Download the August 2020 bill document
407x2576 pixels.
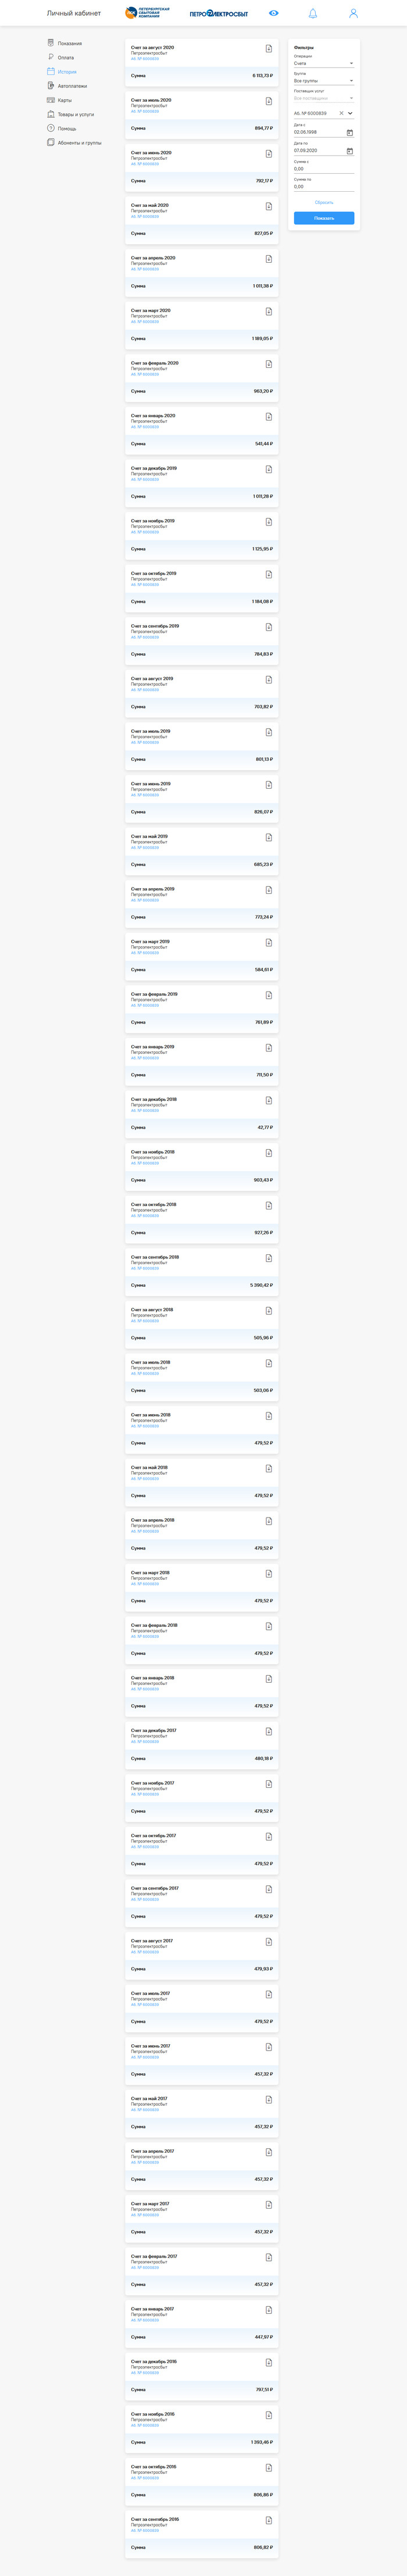pyautogui.click(x=269, y=49)
